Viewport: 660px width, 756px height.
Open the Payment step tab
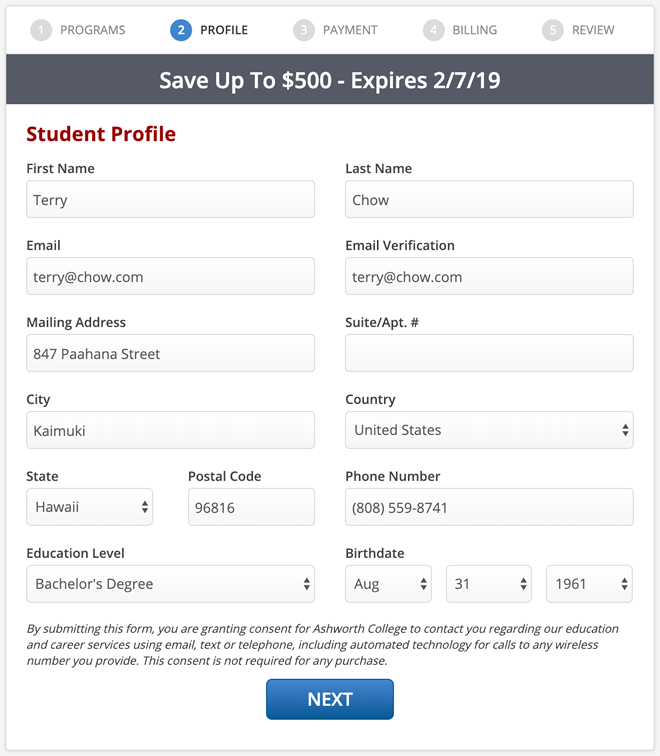(349, 30)
